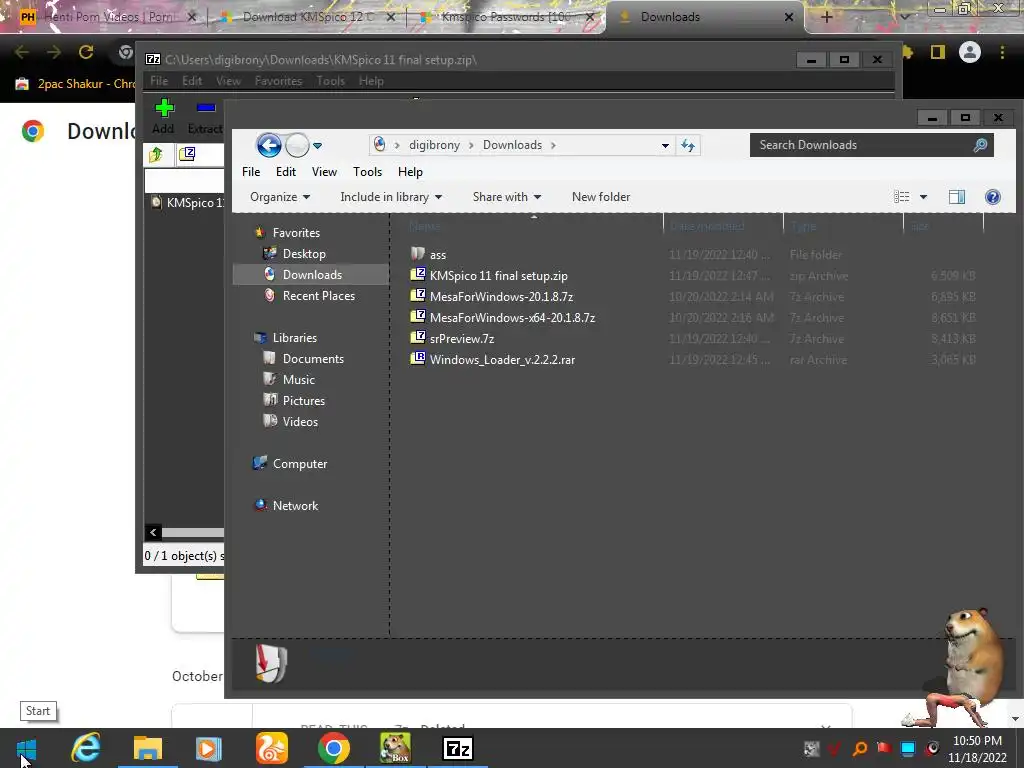Select Computer in the navigation pane
Viewport: 1024px width, 768px height.
(x=300, y=464)
